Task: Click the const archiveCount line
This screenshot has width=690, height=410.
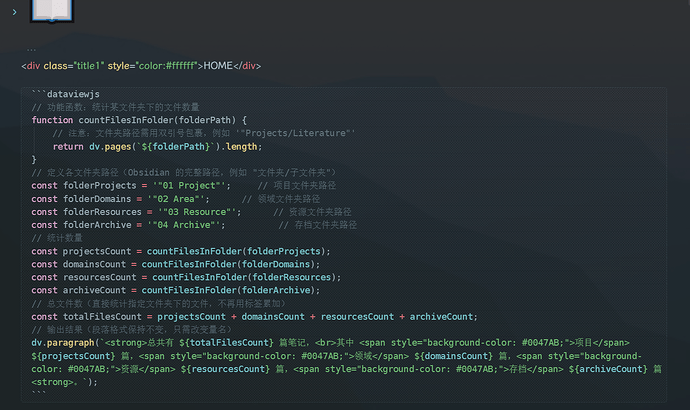Action: click(175, 290)
